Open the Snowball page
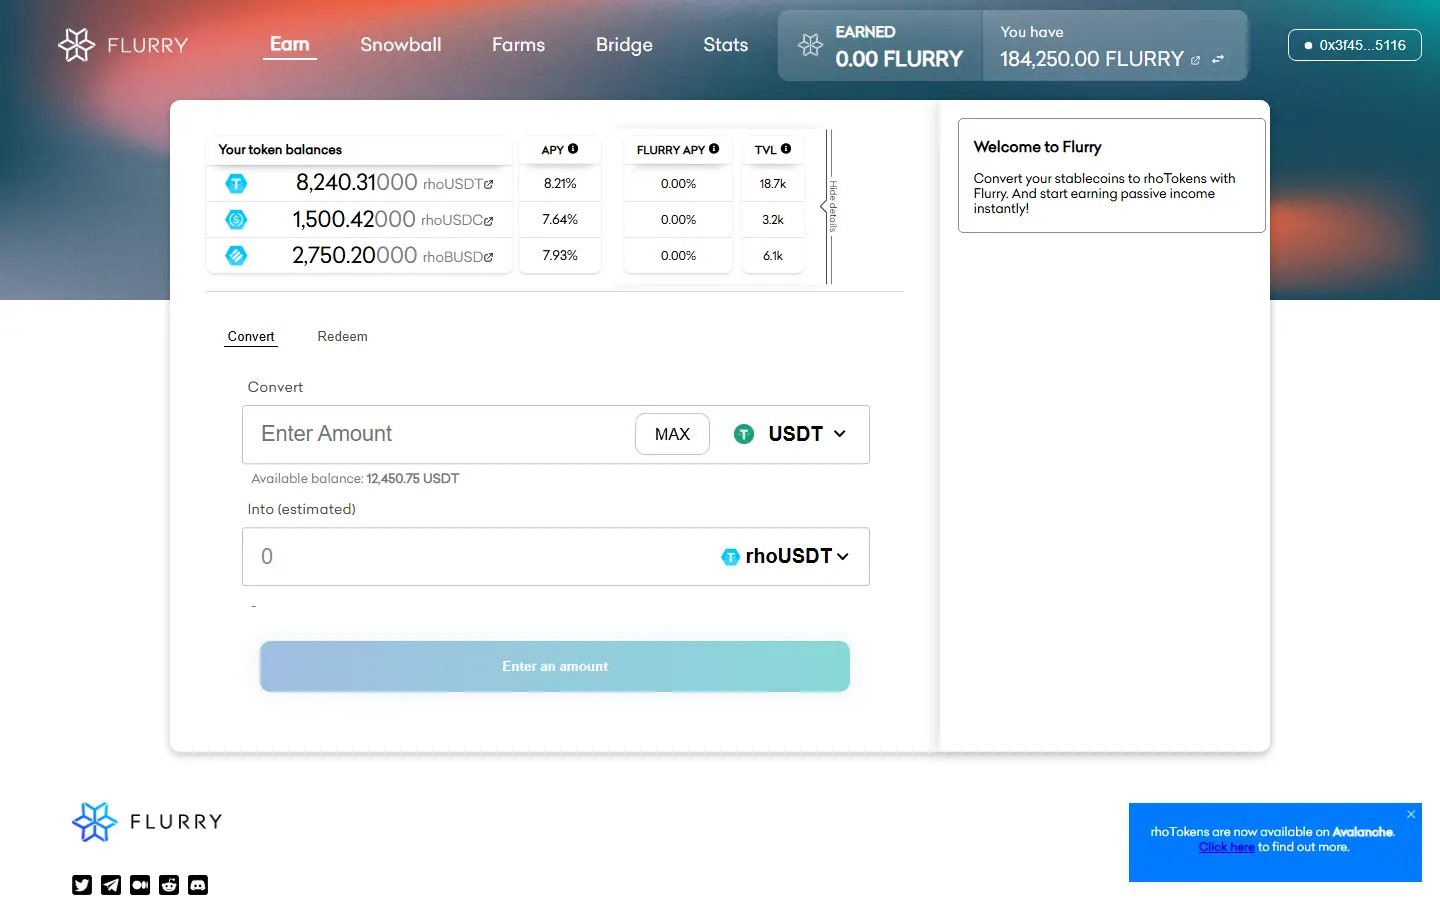Screen dimensions: 1440x900 (401, 45)
